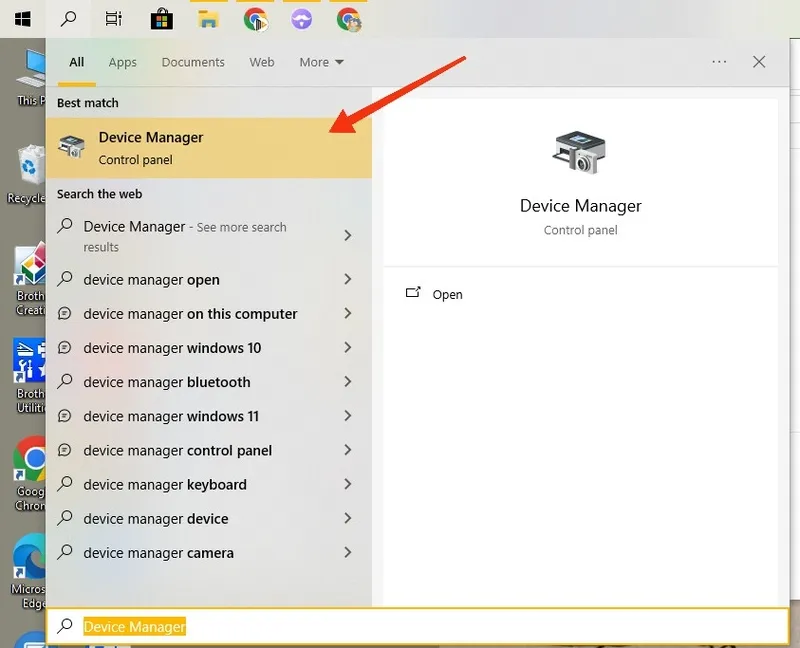Image resolution: width=800 pixels, height=648 pixels.
Task: Close the search panel with X
Action: (759, 62)
